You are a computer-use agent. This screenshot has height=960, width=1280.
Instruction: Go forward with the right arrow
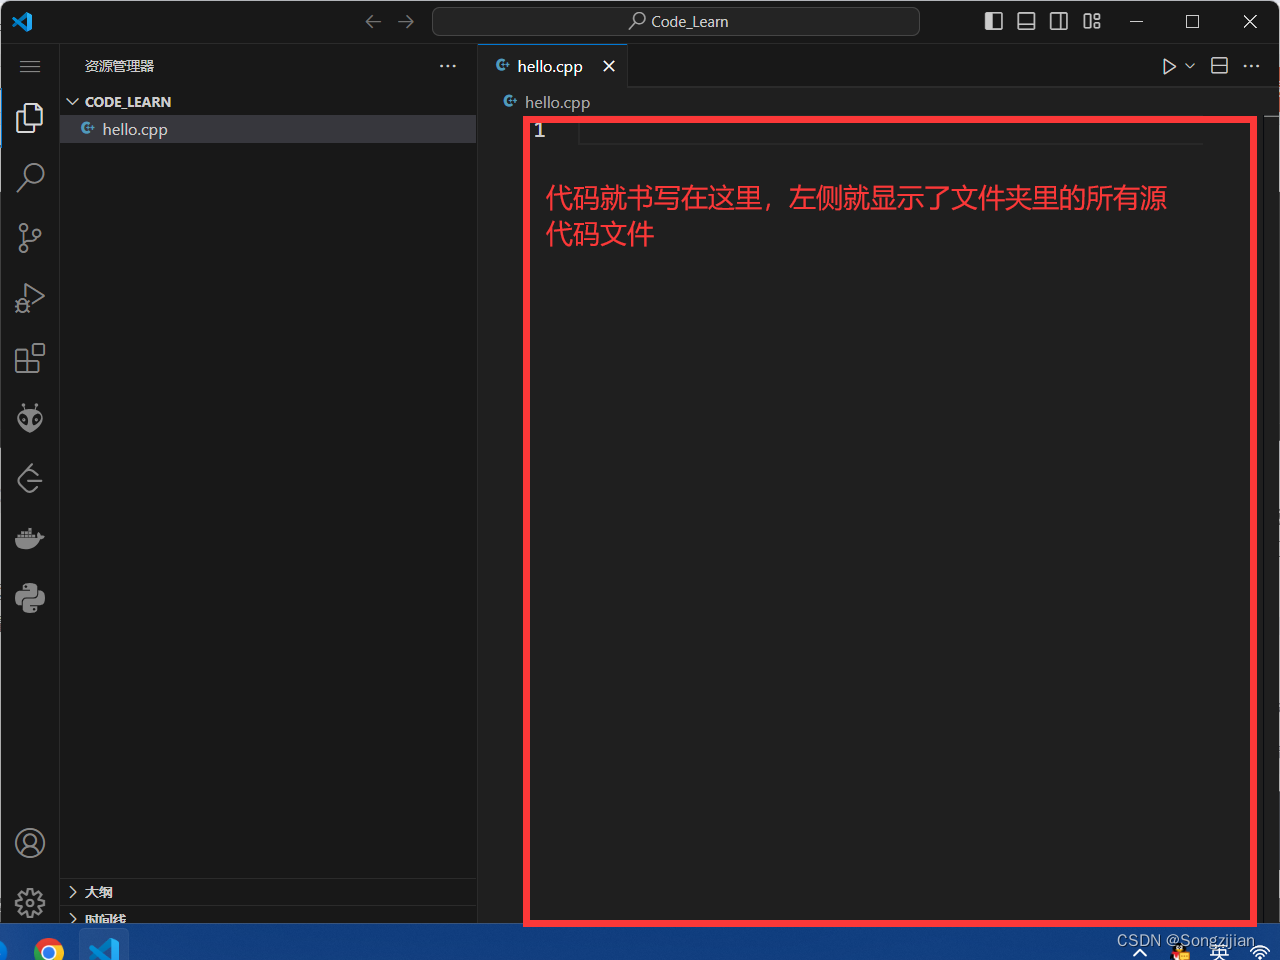click(x=406, y=21)
